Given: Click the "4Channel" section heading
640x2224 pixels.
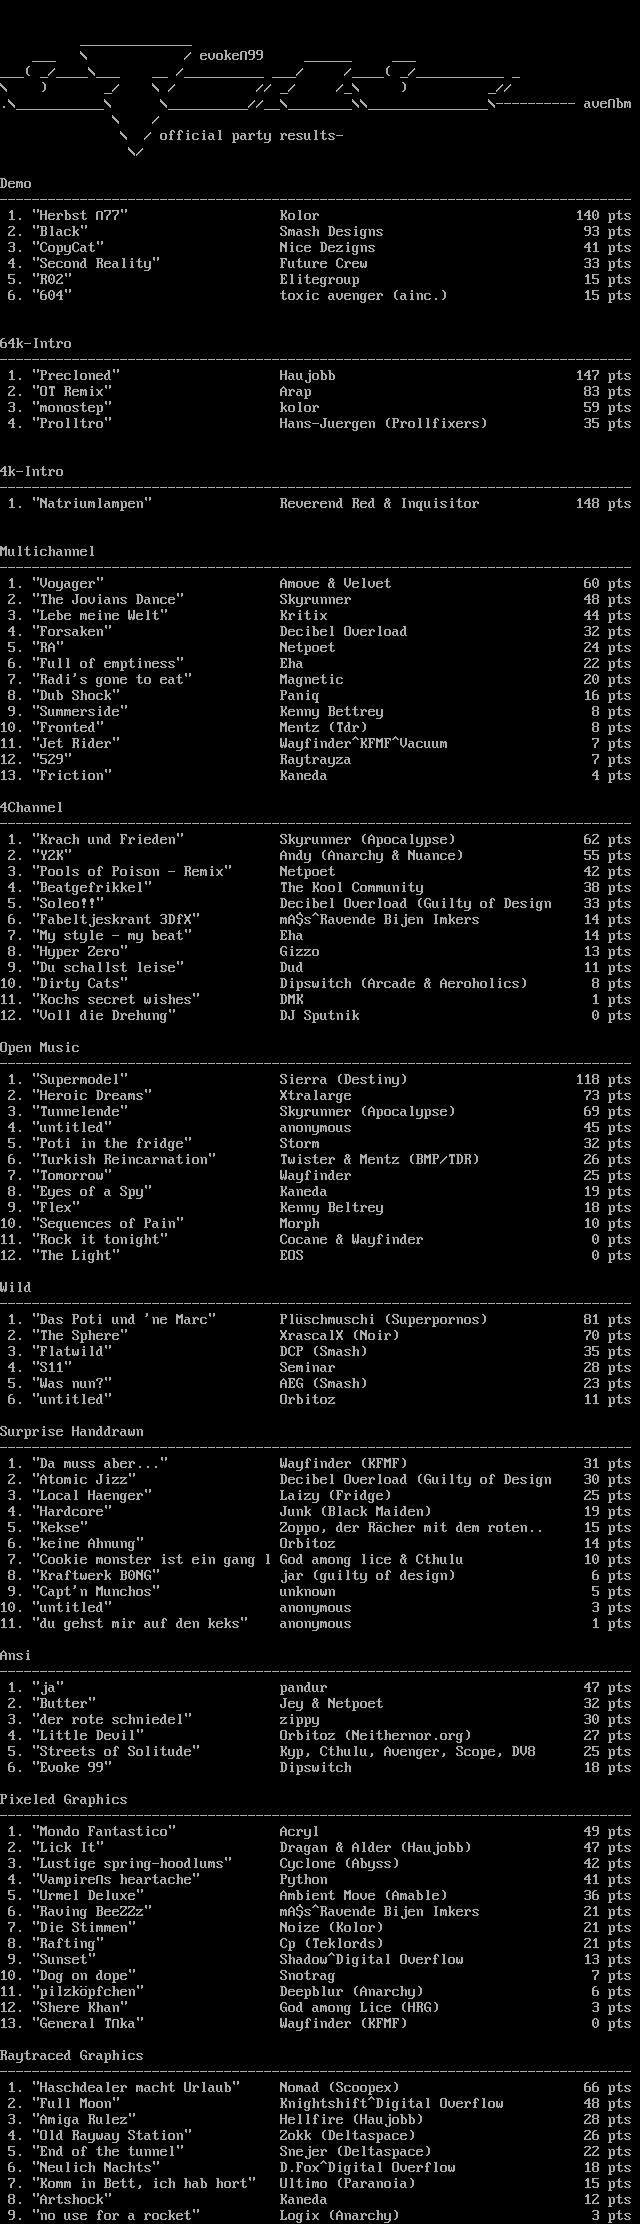Looking at the screenshot, I should [x=32, y=808].
